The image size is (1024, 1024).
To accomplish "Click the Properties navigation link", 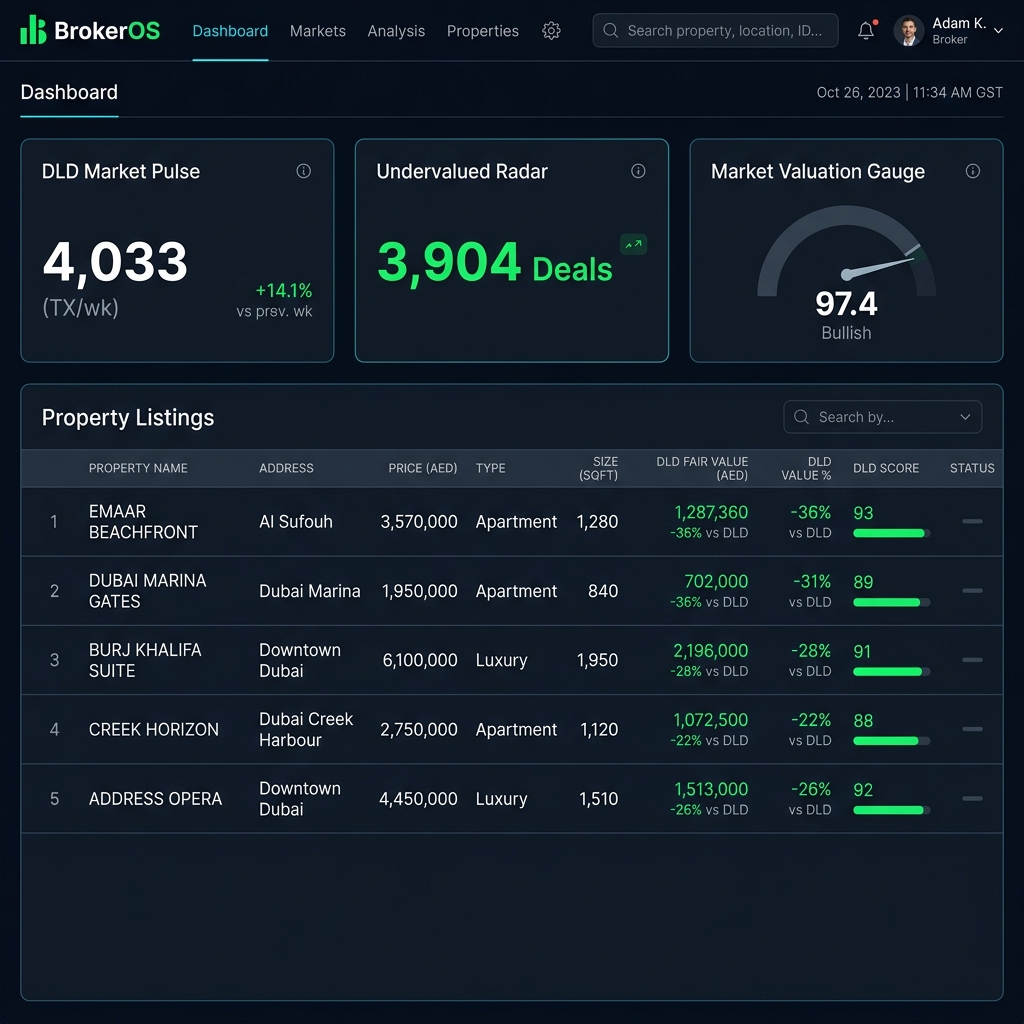I will coord(483,31).
